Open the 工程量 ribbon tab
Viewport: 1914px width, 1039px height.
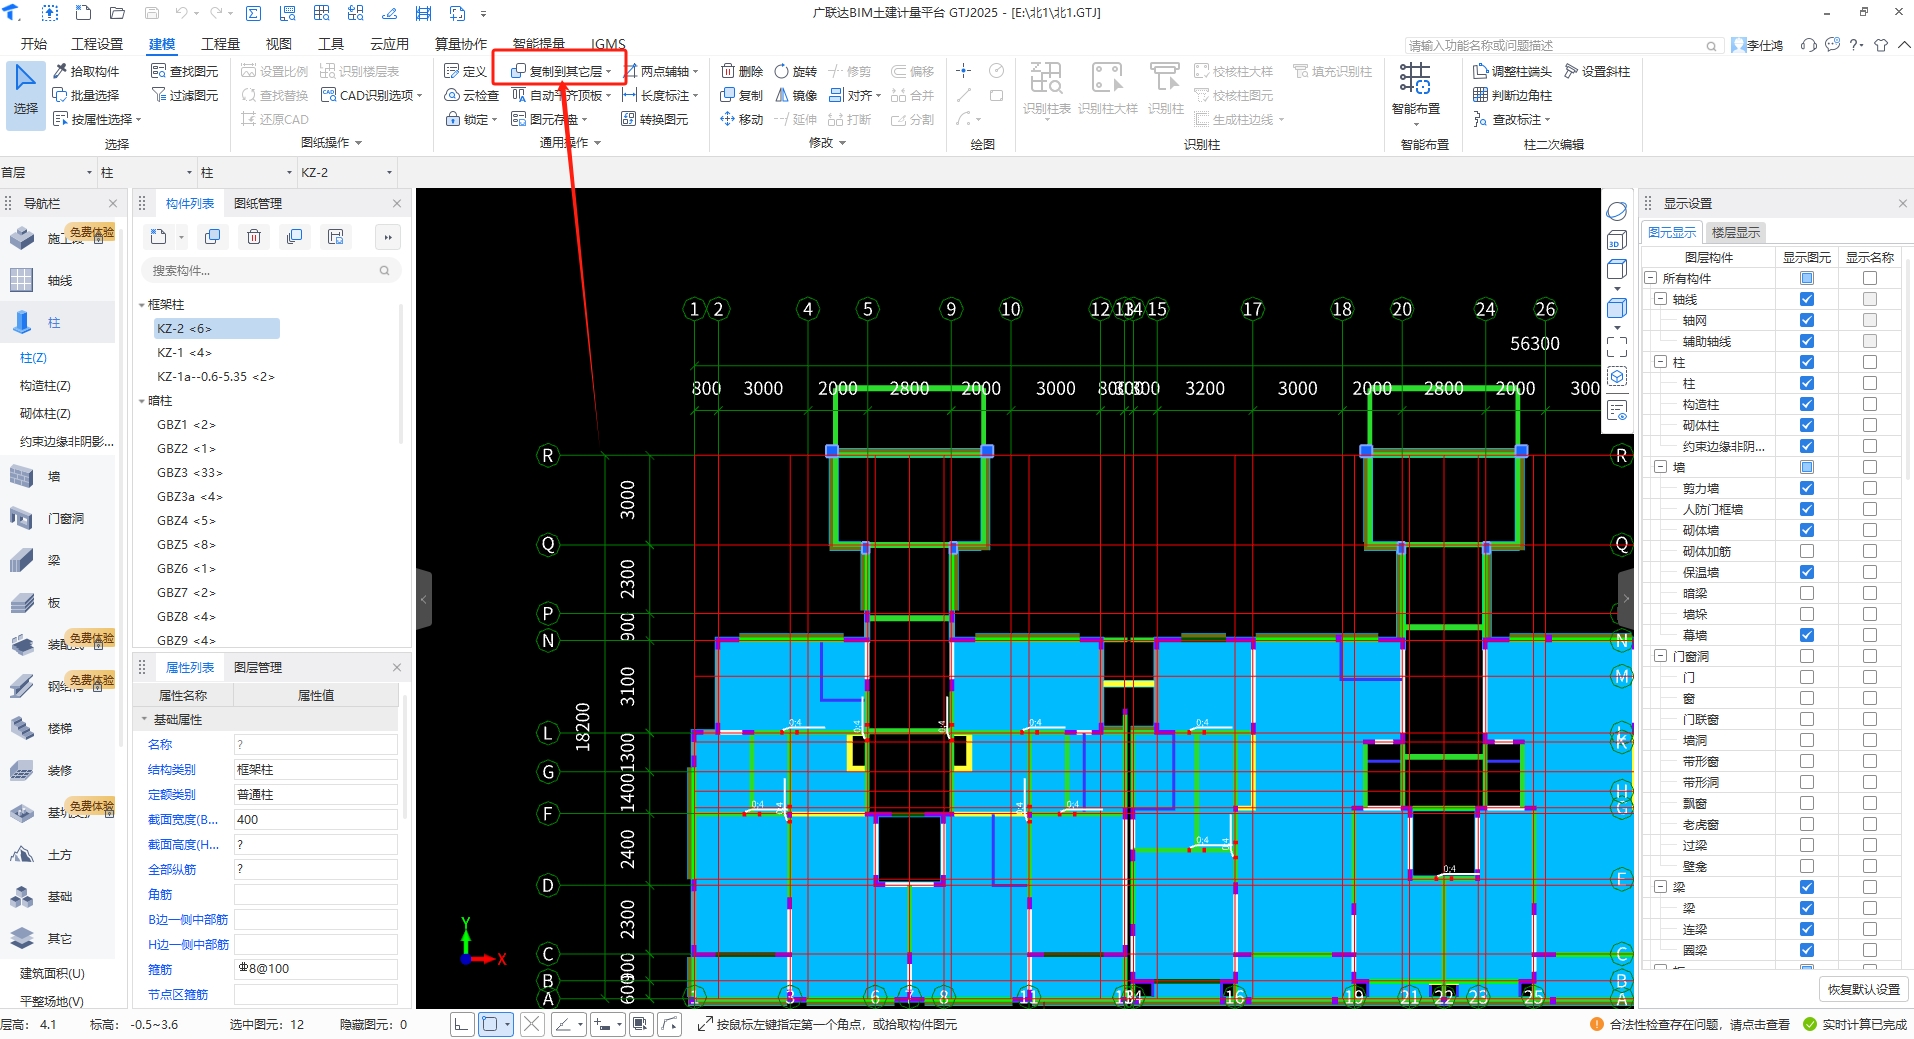point(220,44)
